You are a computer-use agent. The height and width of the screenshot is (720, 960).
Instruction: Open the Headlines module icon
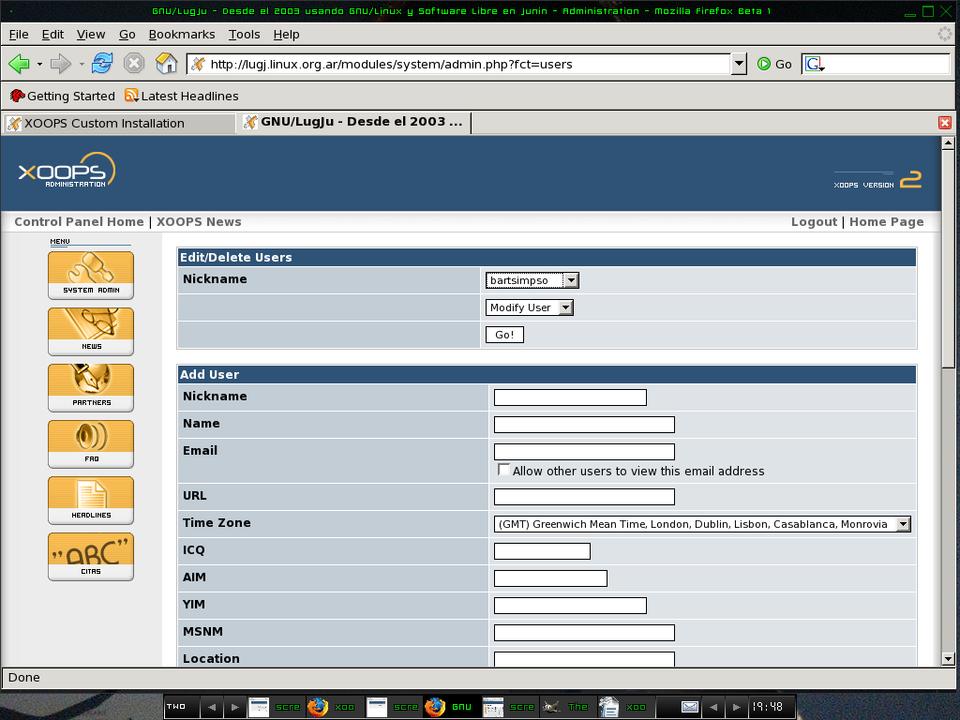coord(90,500)
